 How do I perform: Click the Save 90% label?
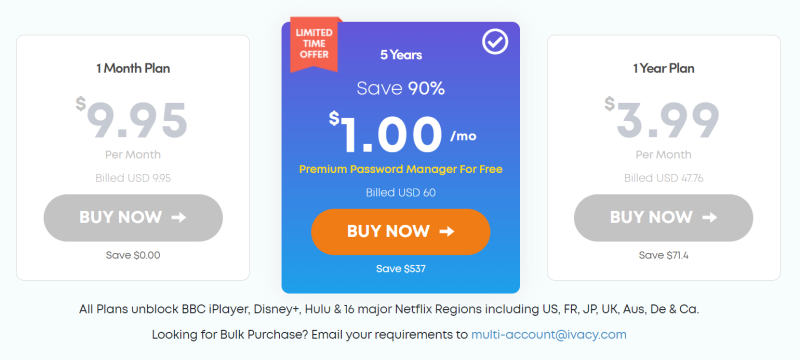coord(401,89)
